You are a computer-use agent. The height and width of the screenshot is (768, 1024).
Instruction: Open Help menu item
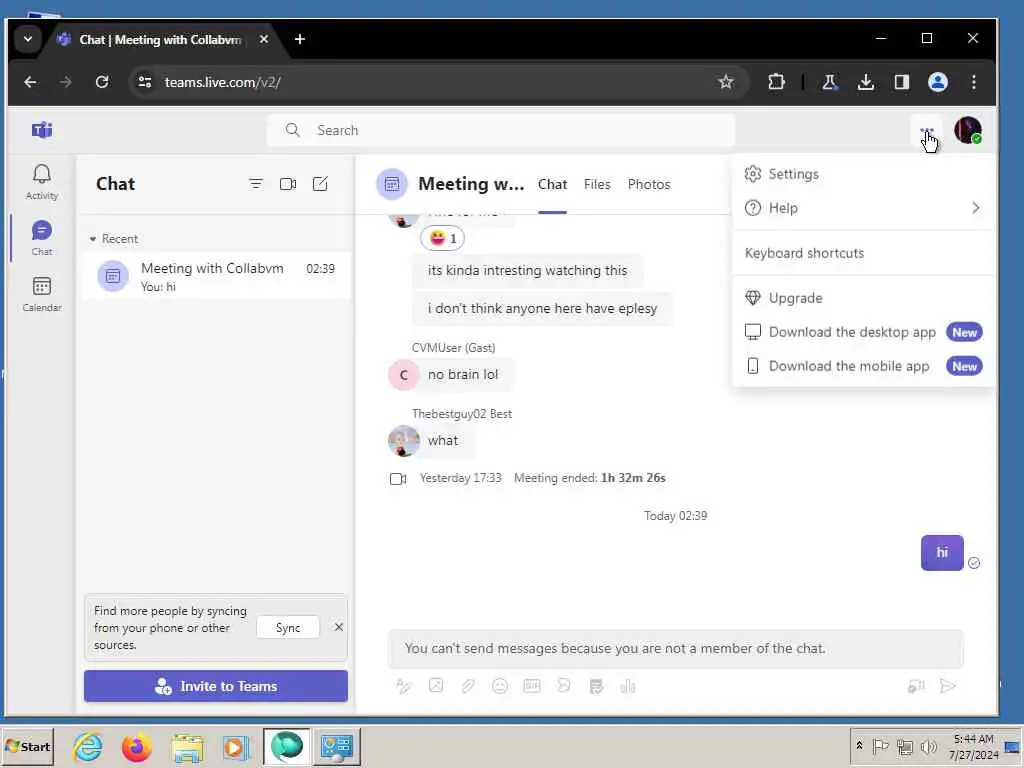864,208
